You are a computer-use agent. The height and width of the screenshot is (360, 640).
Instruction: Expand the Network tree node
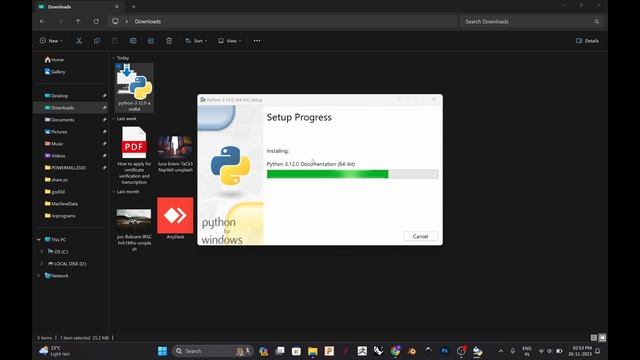(x=39, y=276)
